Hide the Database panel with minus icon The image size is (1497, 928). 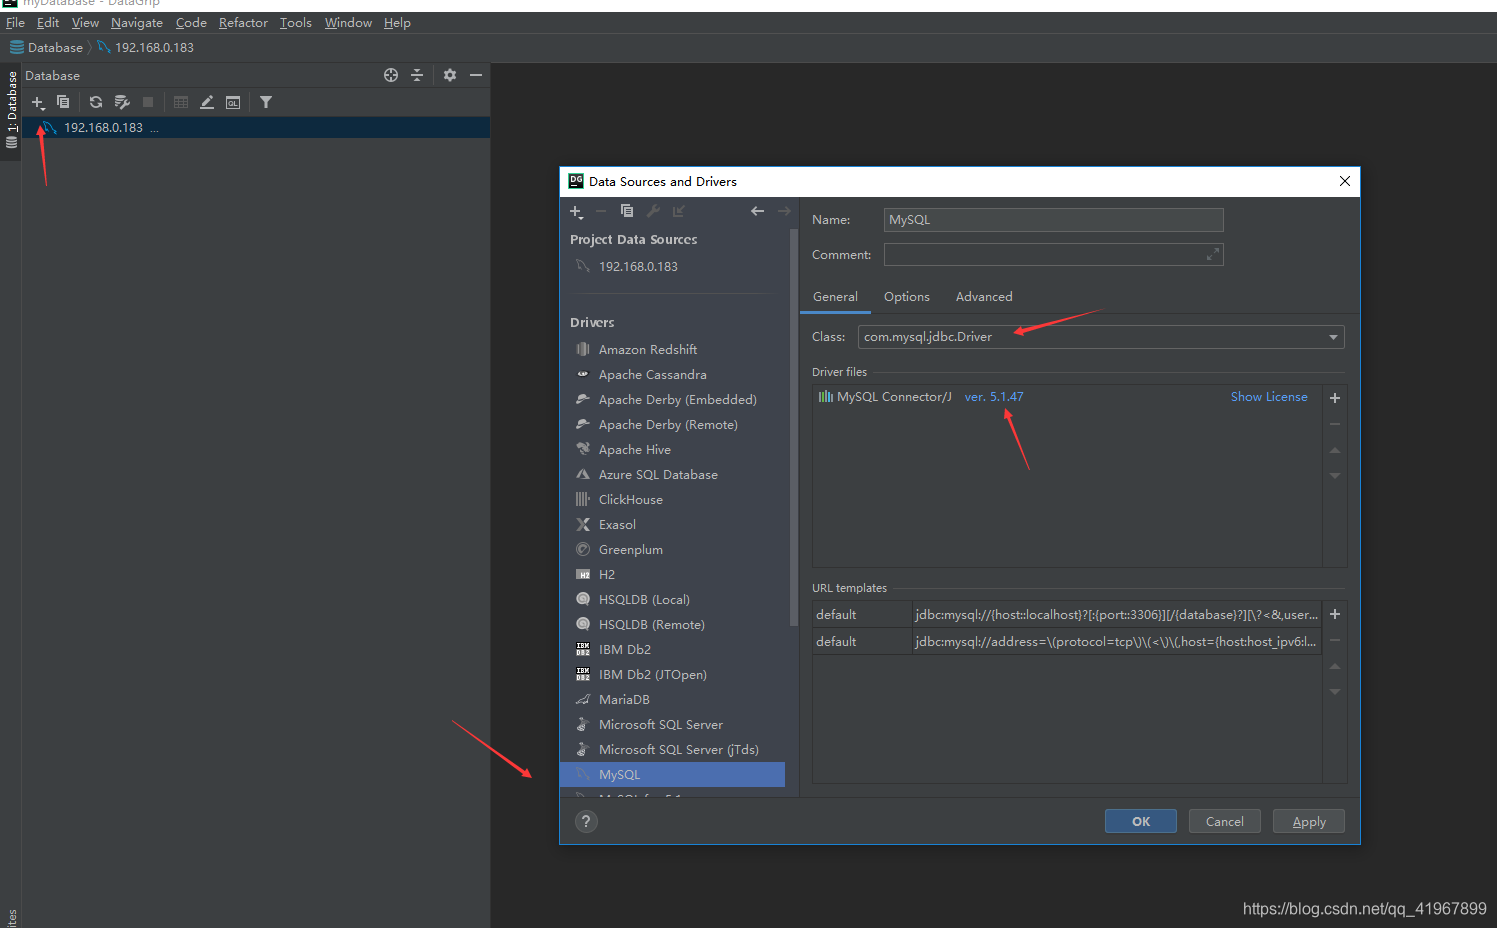coord(476,75)
